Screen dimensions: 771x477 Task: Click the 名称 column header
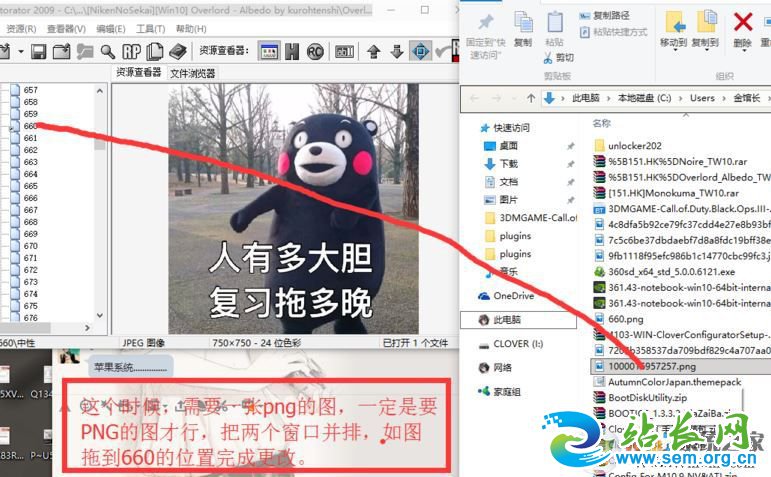click(601, 123)
